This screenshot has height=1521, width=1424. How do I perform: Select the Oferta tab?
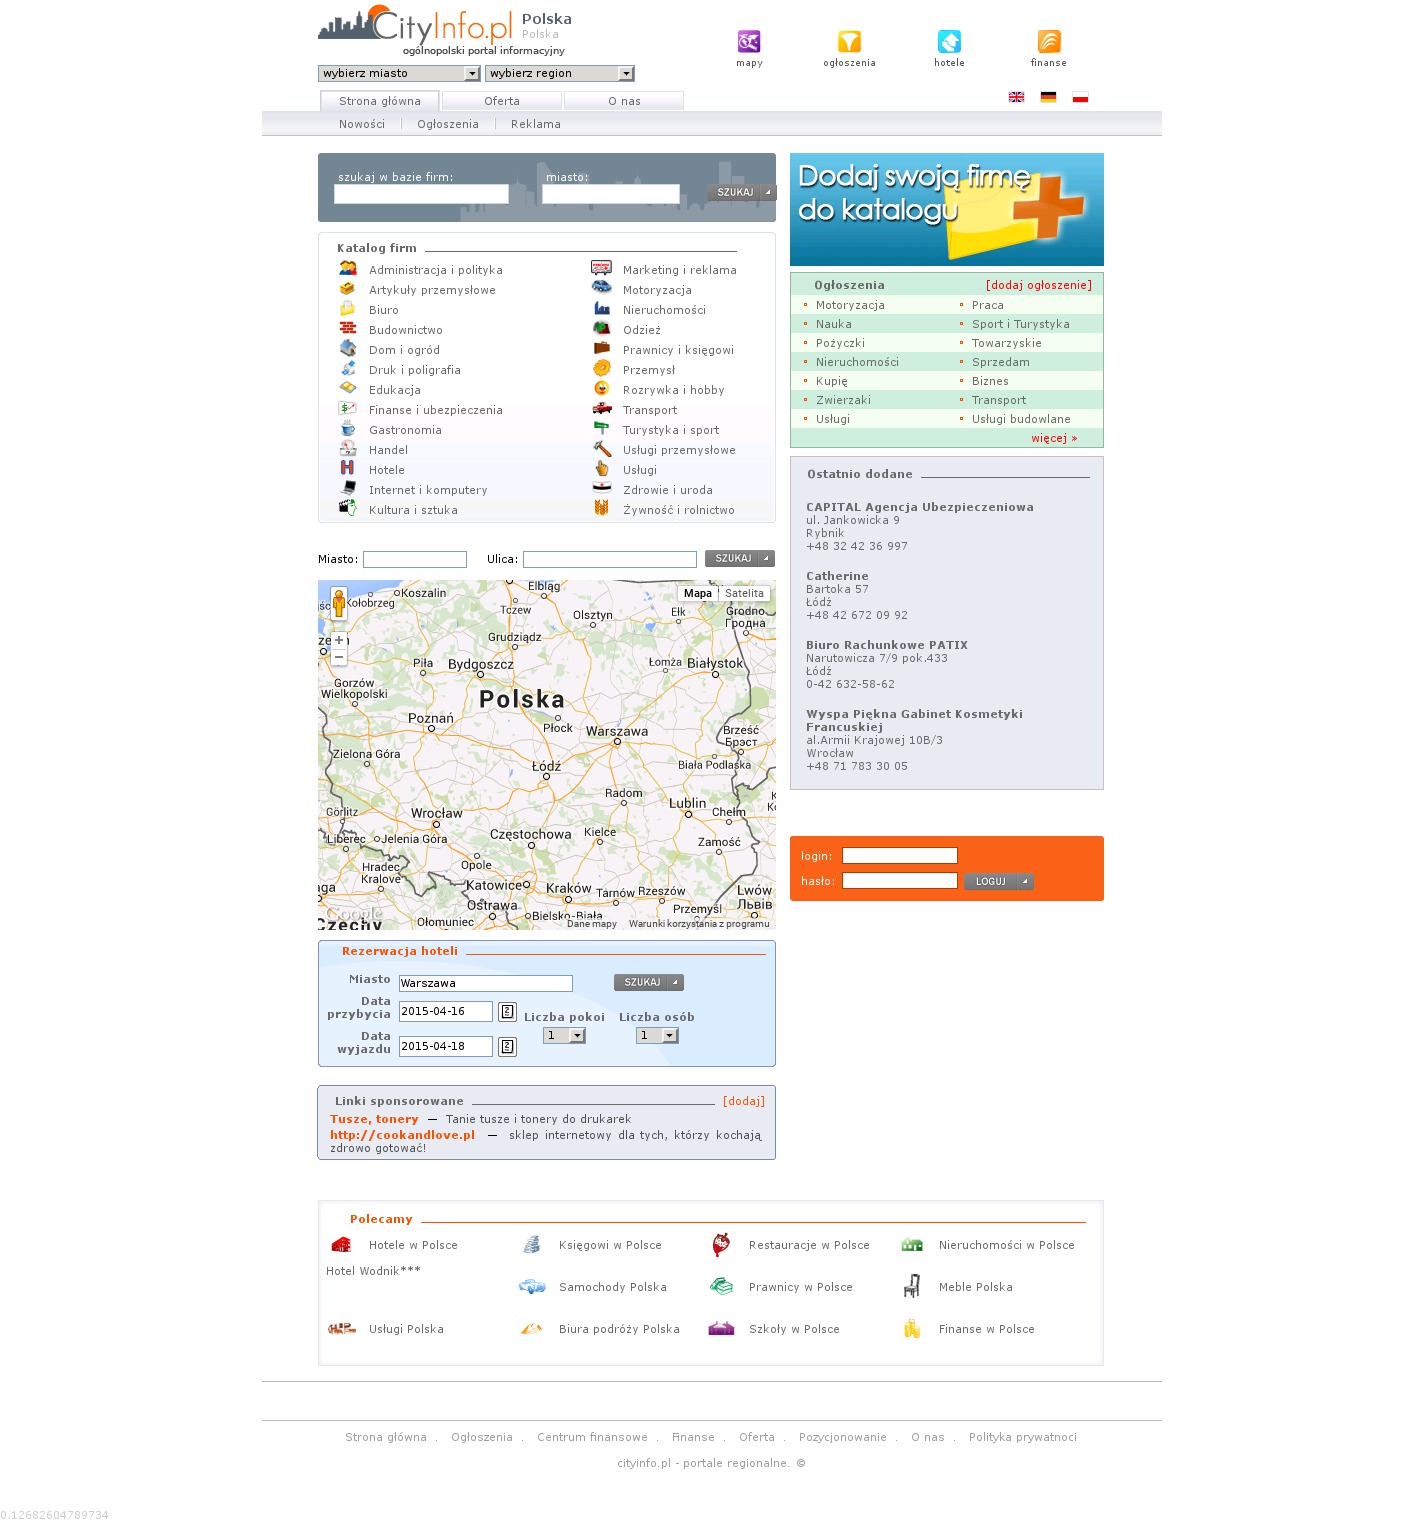[x=502, y=101]
